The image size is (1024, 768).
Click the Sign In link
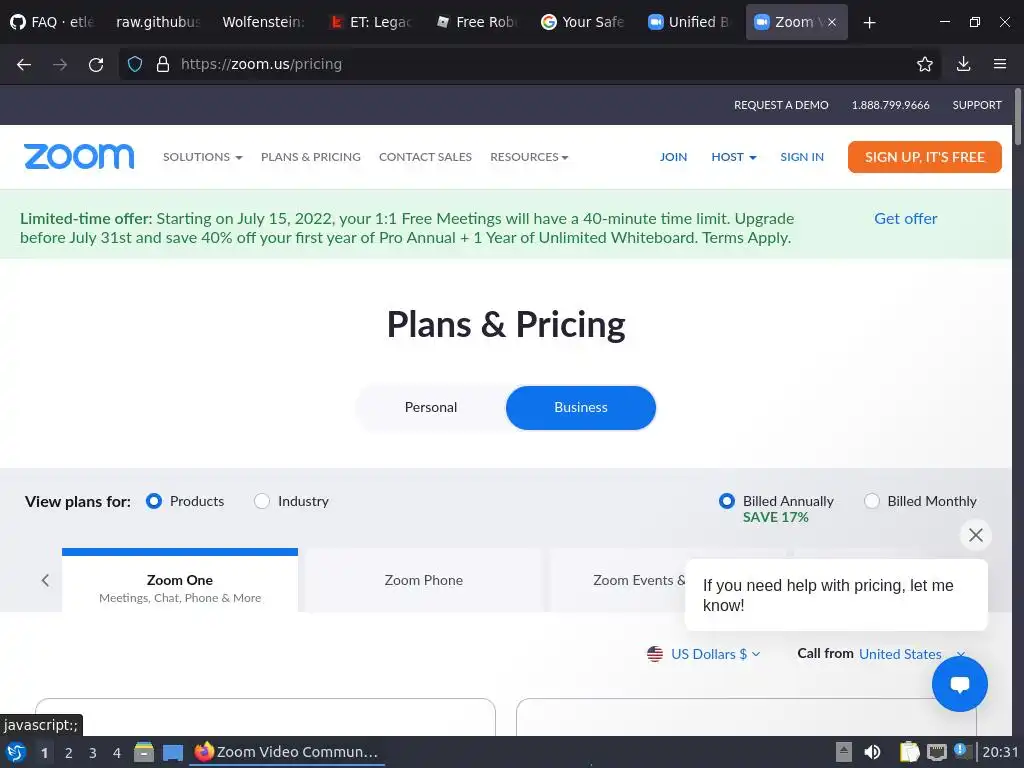tap(802, 157)
